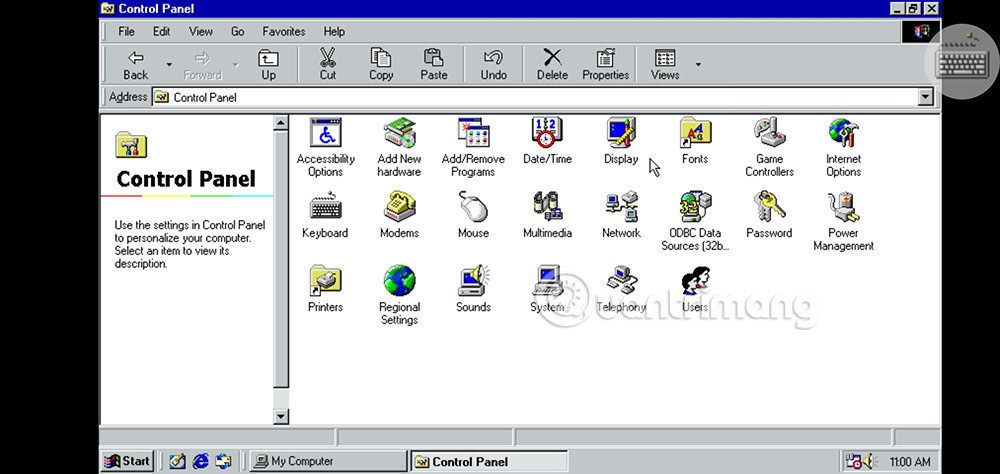This screenshot has height=474, width=1000.
Task: Open the Favorites menu
Action: pyautogui.click(x=283, y=32)
